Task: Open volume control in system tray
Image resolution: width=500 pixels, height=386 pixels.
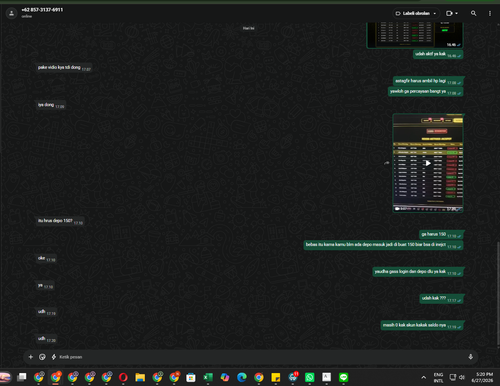Action: click(x=462, y=377)
